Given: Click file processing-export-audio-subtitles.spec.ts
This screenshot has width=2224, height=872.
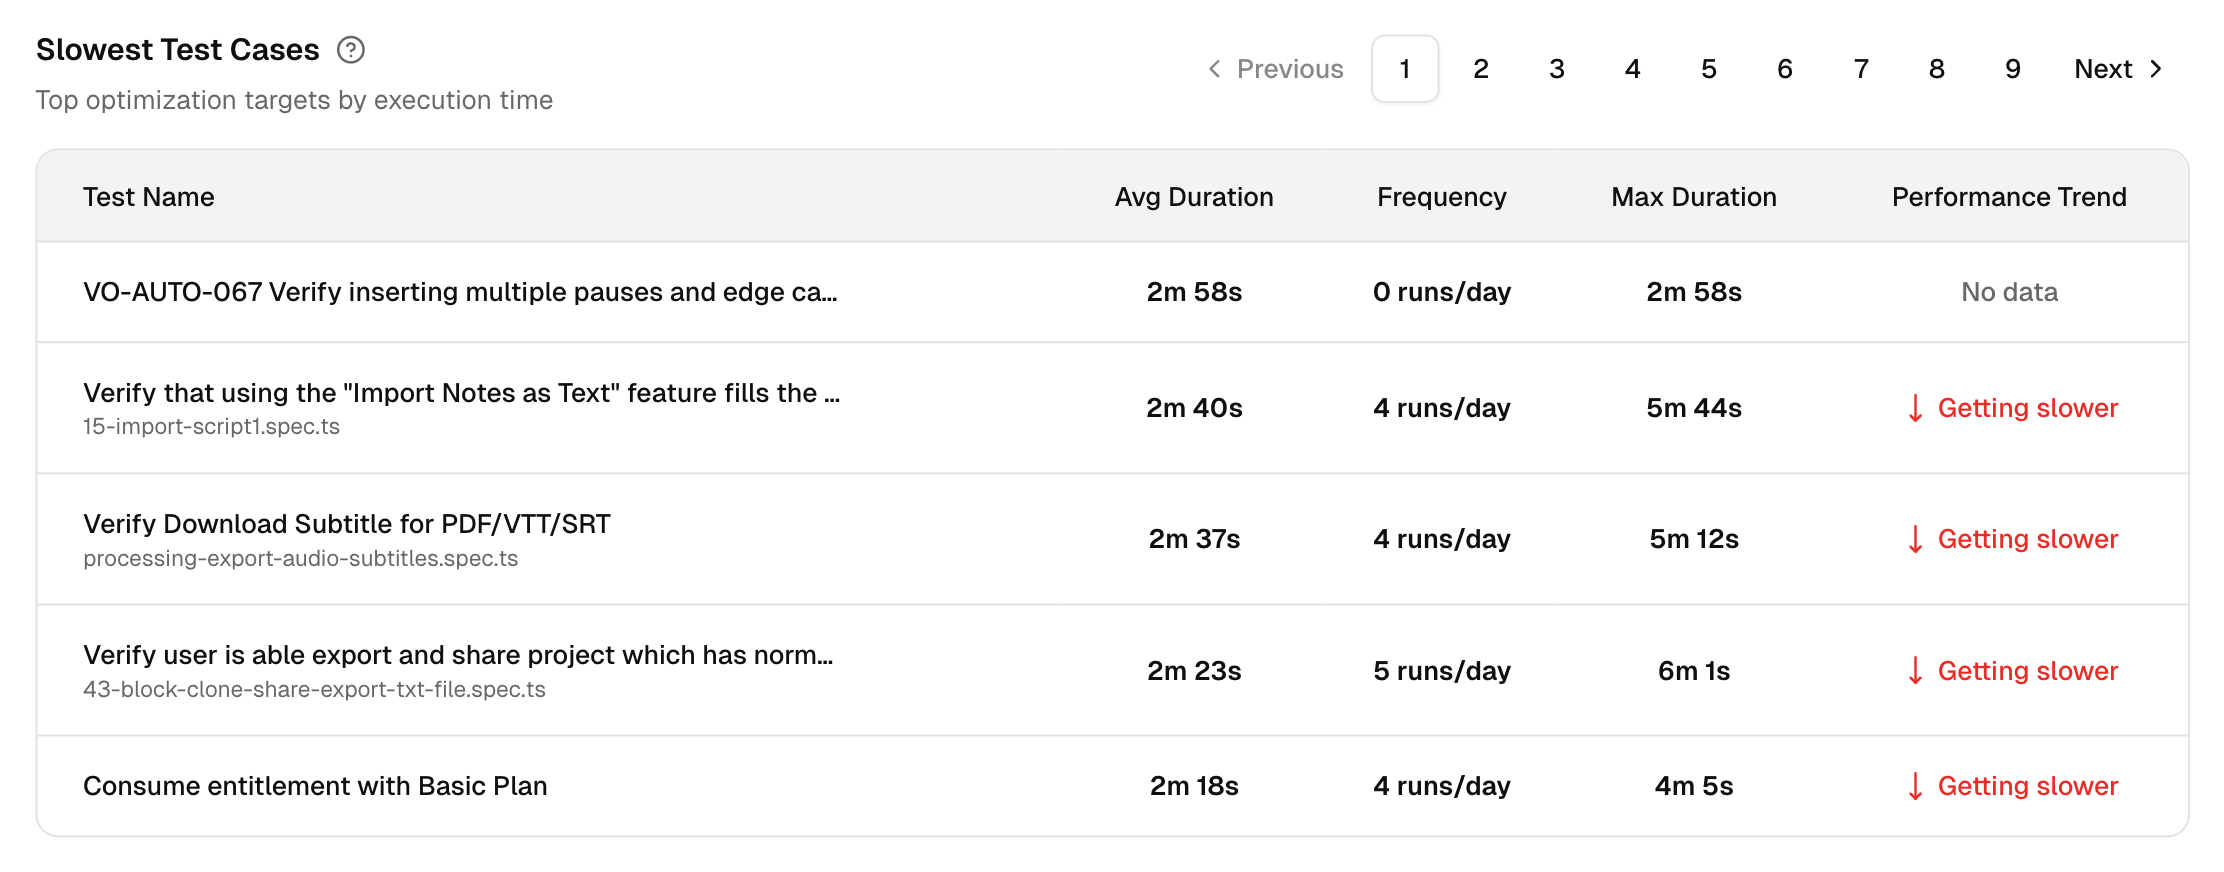Looking at the screenshot, I should pyautogui.click(x=300, y=558).
